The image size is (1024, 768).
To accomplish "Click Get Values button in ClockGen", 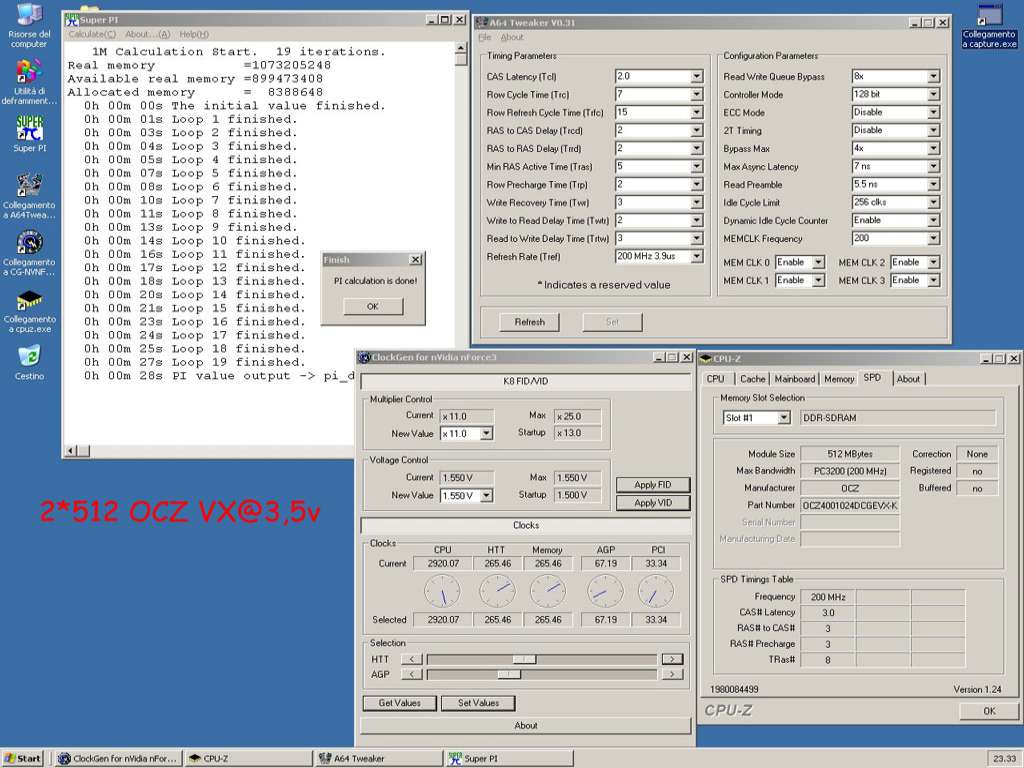I will tap(400, 703).
